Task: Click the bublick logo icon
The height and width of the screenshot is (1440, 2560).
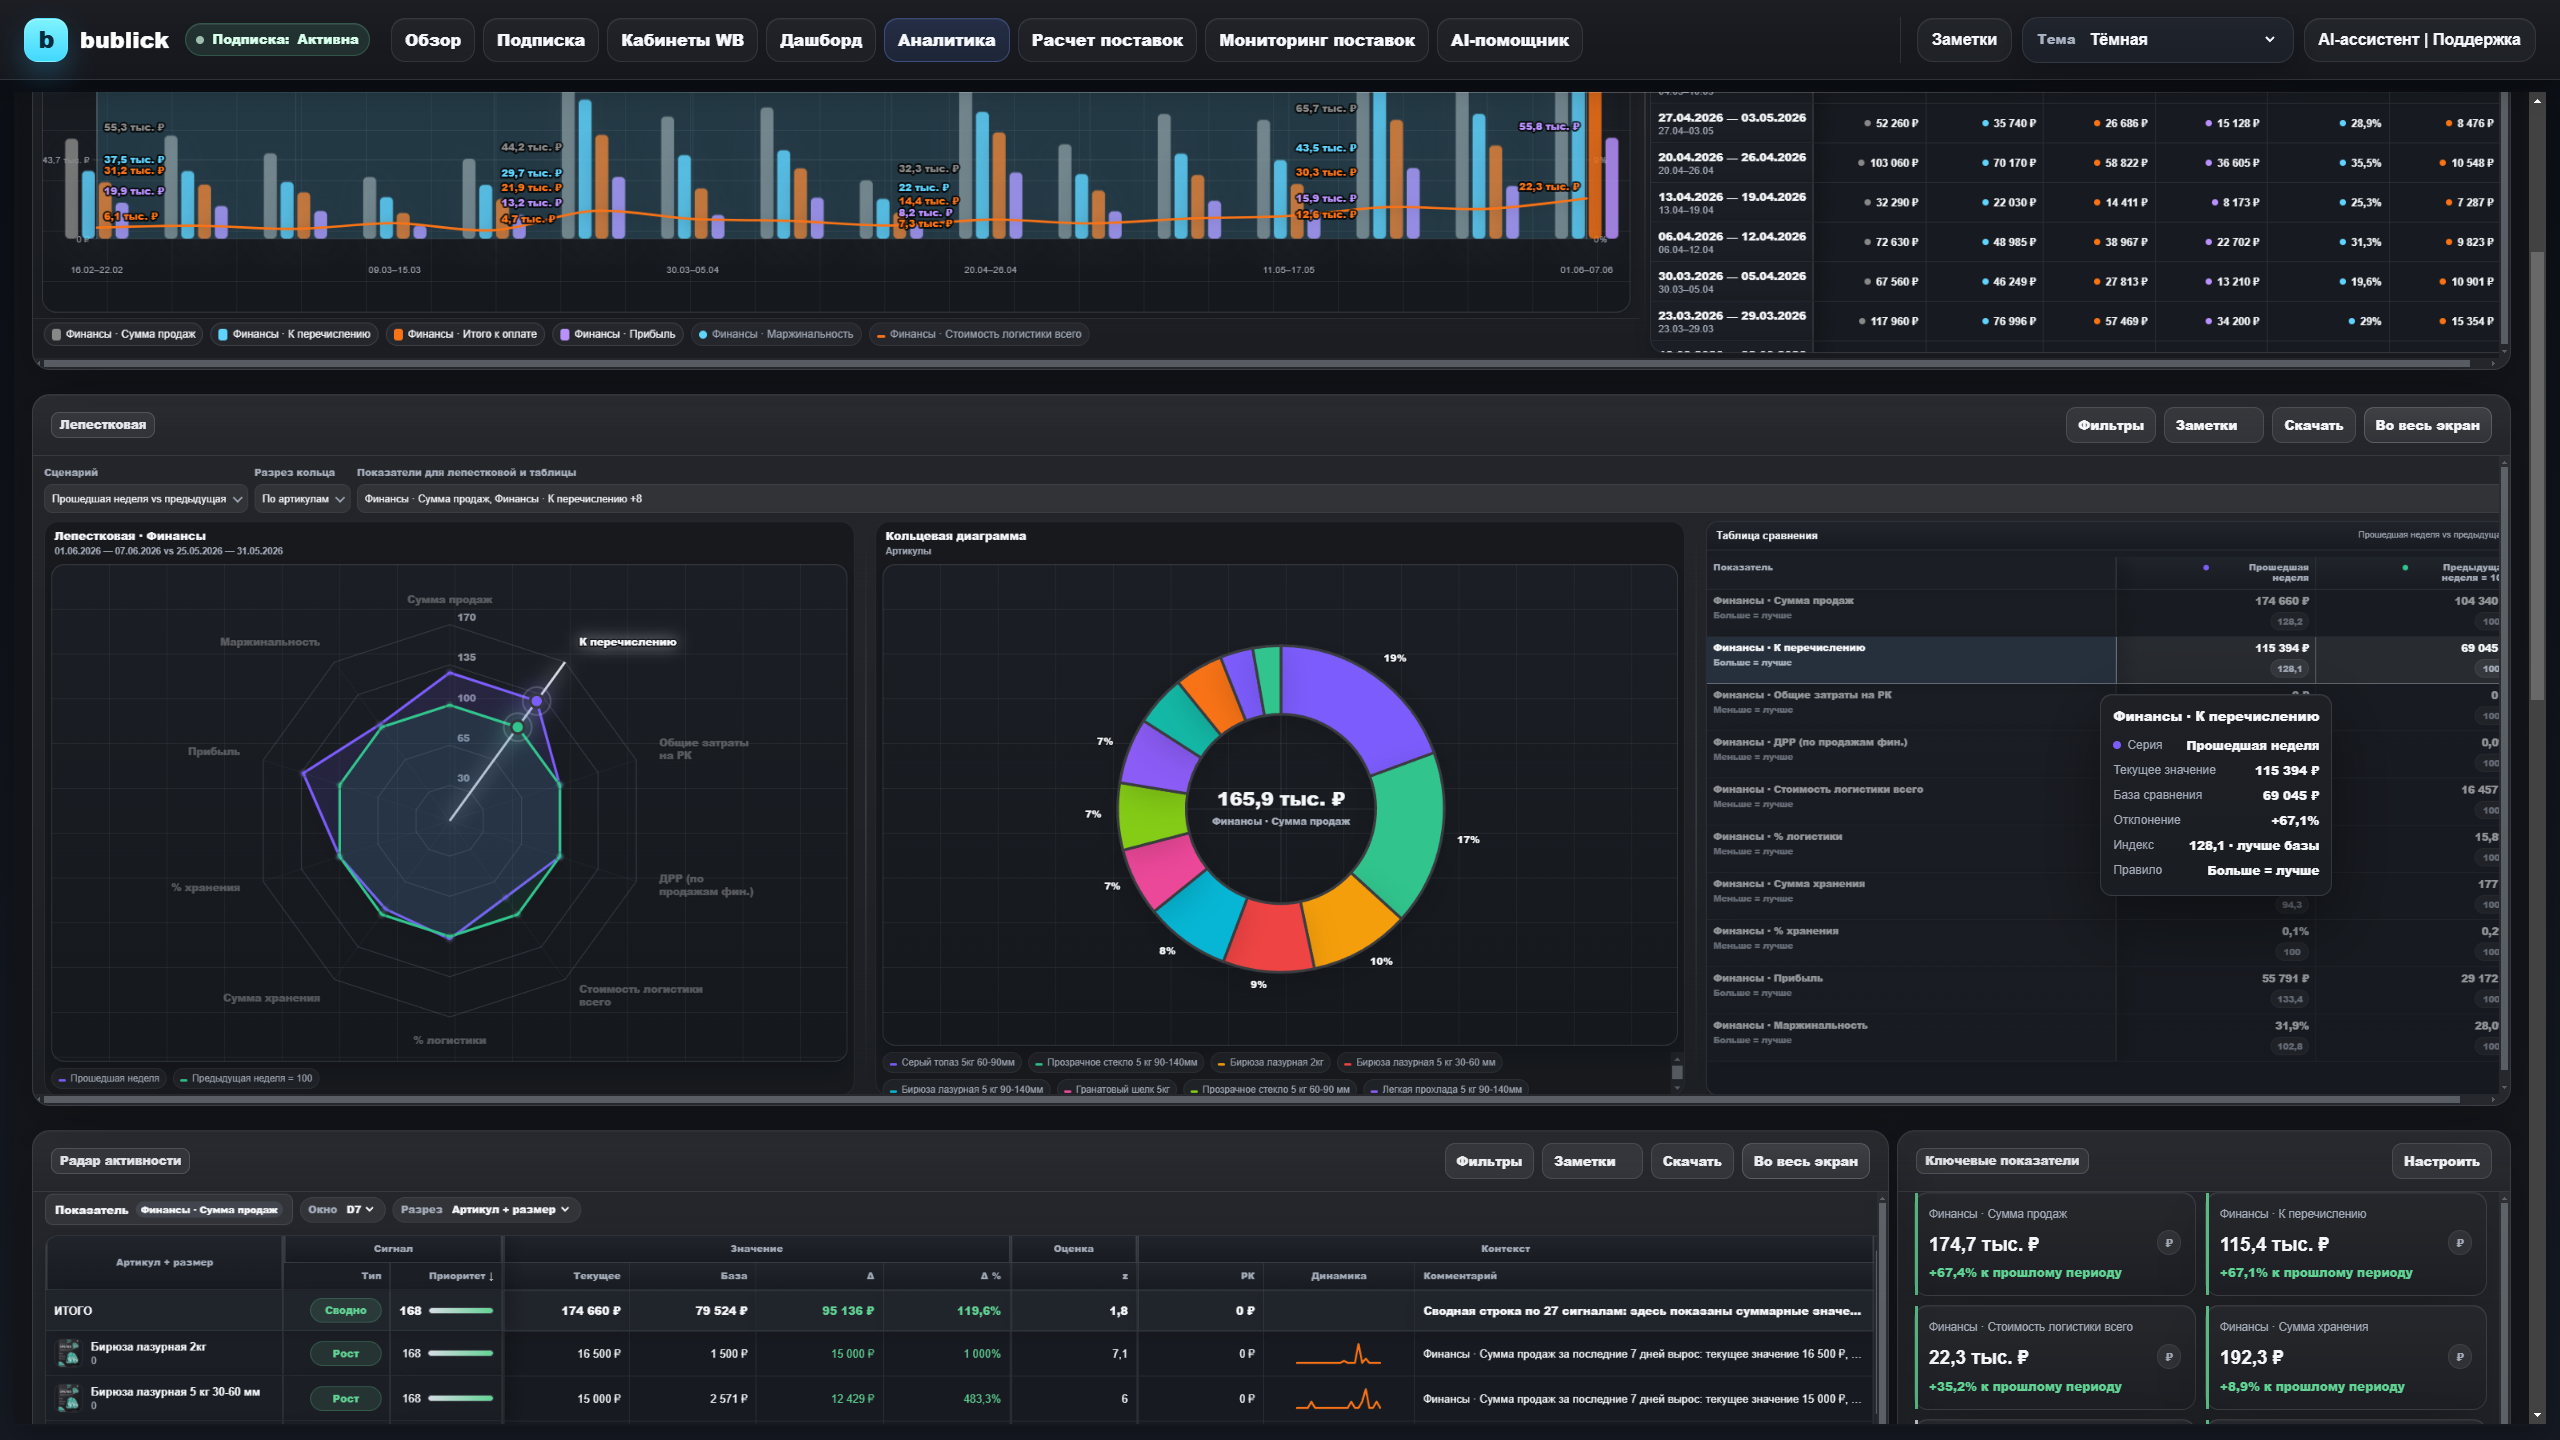Action: point(45,40)
